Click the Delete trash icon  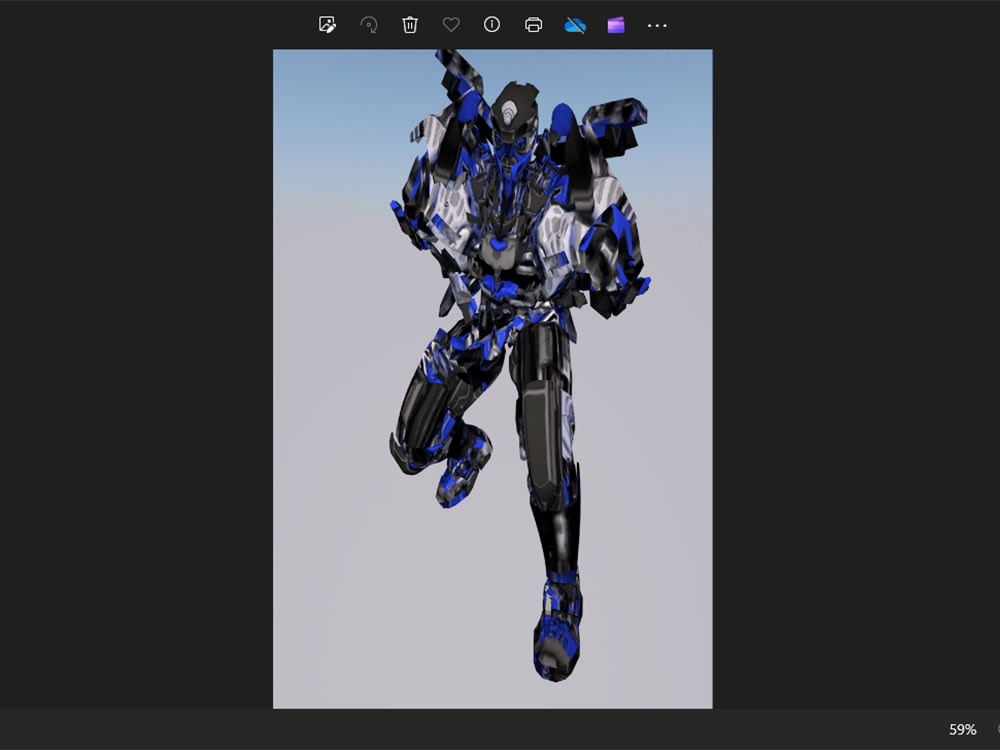[x=409, y=25]
